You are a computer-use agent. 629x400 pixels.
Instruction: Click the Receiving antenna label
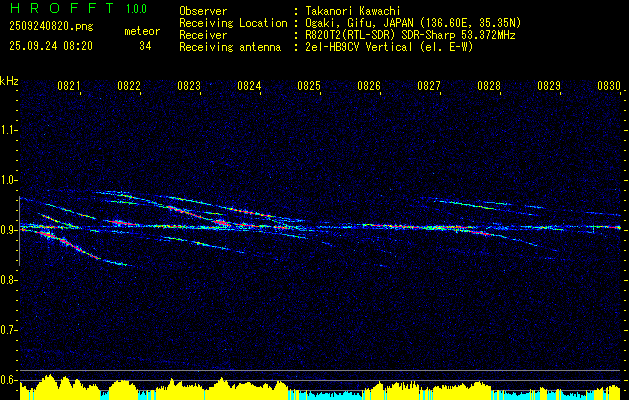point(230,47)
